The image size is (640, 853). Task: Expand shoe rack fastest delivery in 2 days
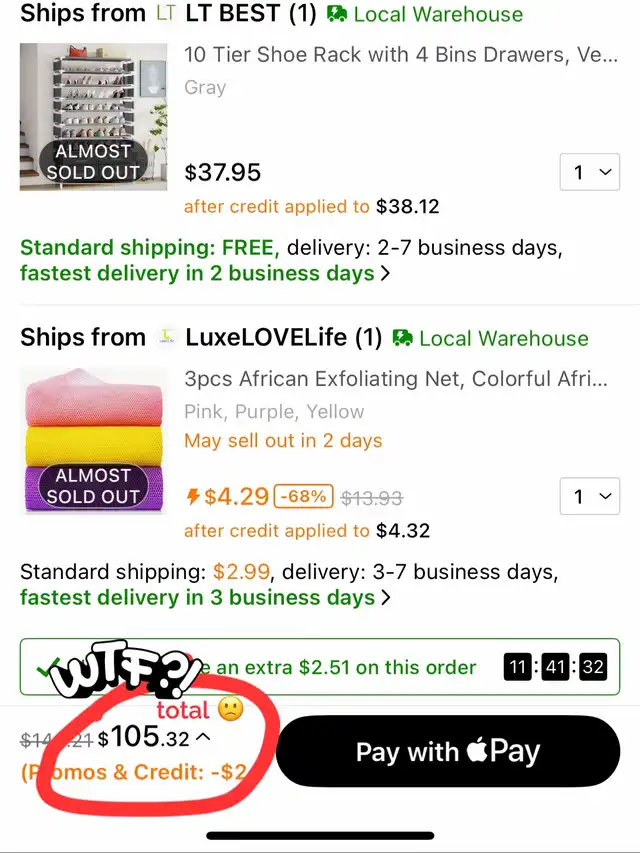[x=205, y=273]
